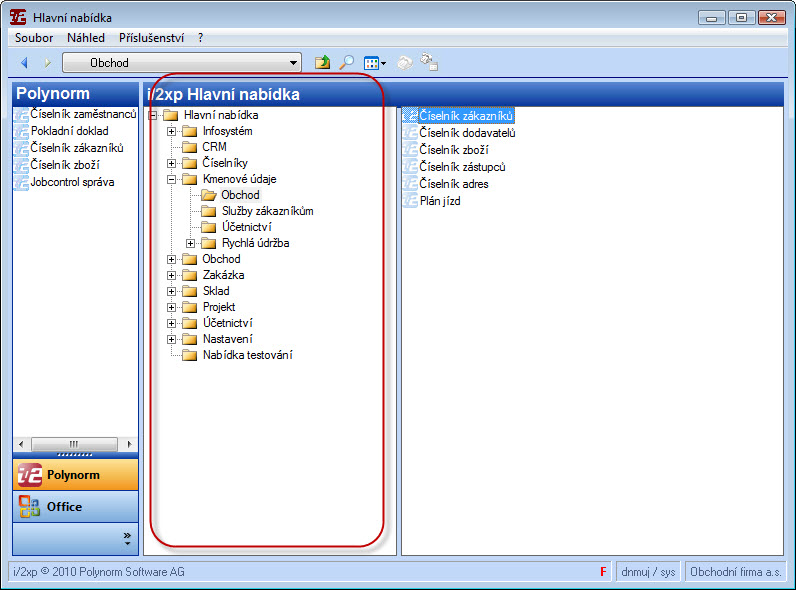Select the Nabídka testování folder
The width and height of the screenshot is (796, 590).
pyautogui.click(x=247, y=355)
